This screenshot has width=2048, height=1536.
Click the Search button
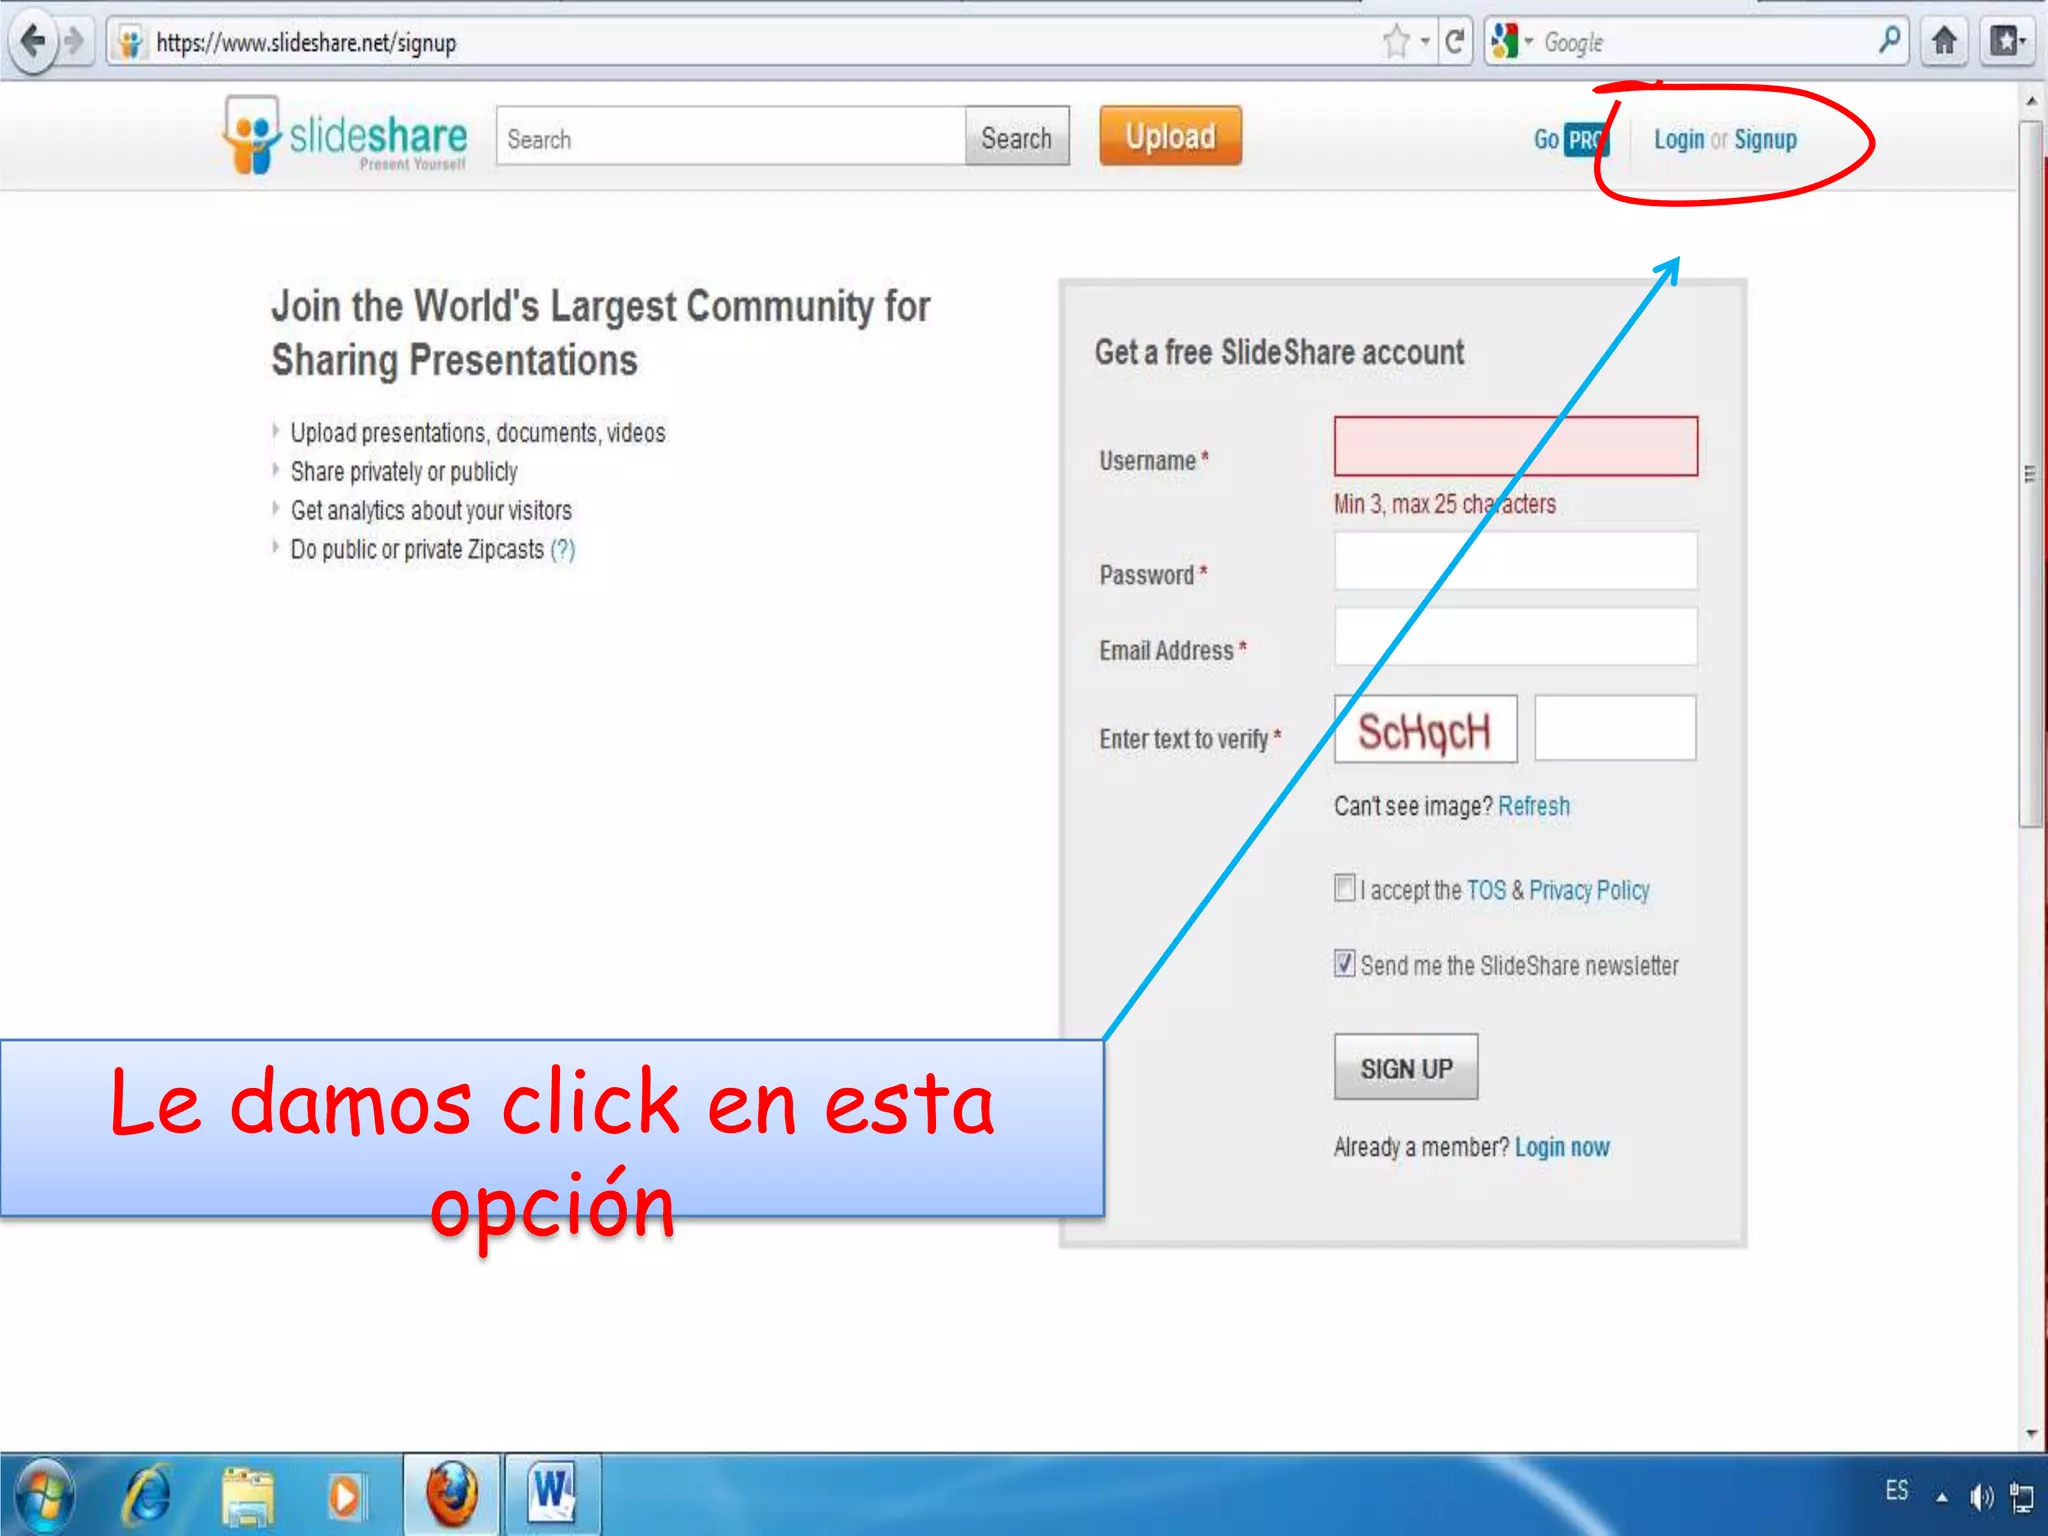pos(1016,137)
